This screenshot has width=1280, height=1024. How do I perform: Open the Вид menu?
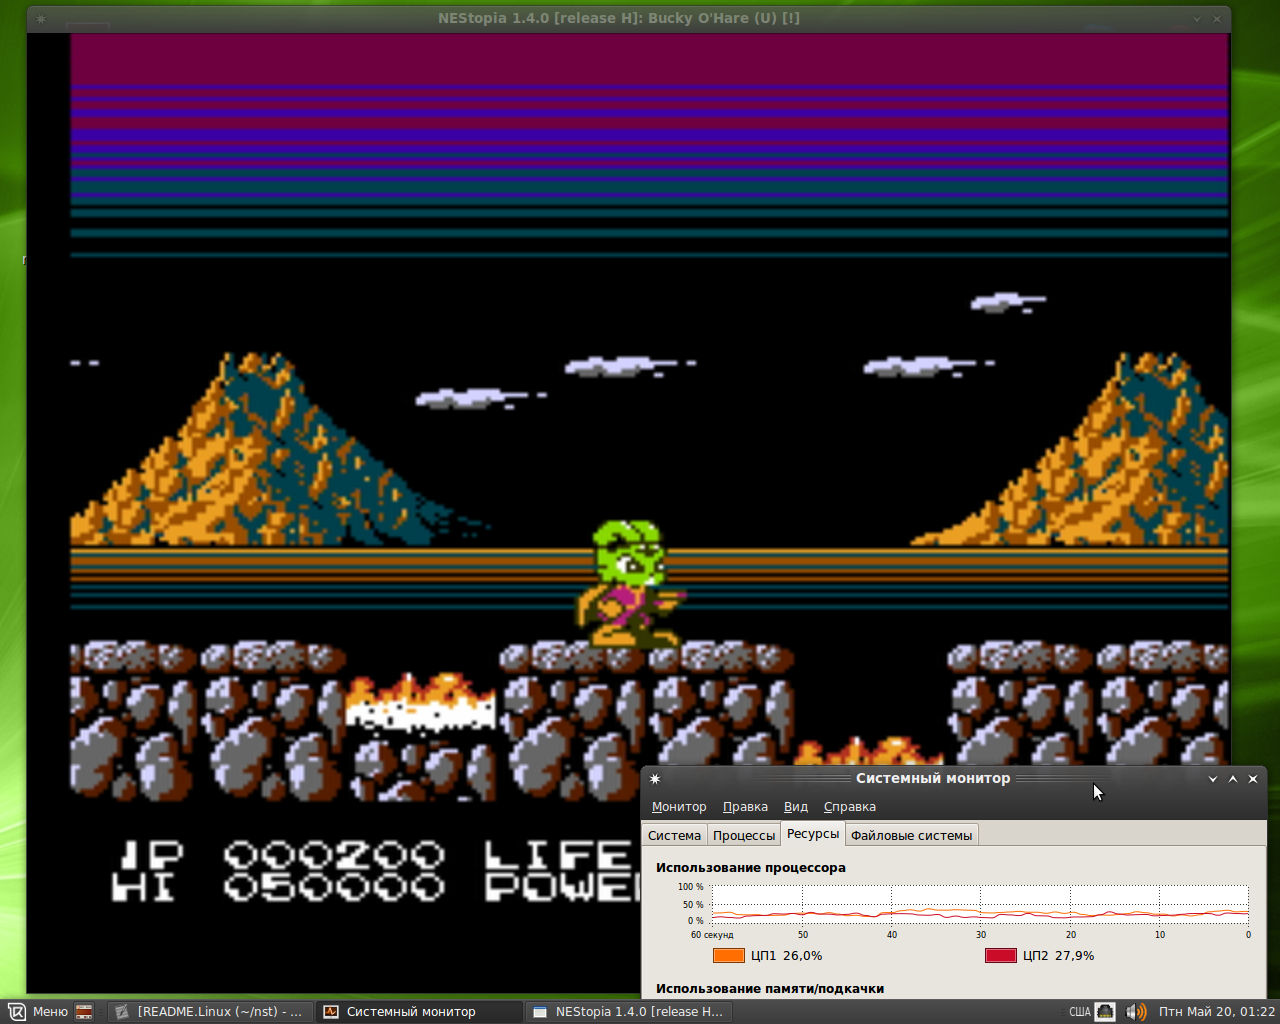(796, 807)
